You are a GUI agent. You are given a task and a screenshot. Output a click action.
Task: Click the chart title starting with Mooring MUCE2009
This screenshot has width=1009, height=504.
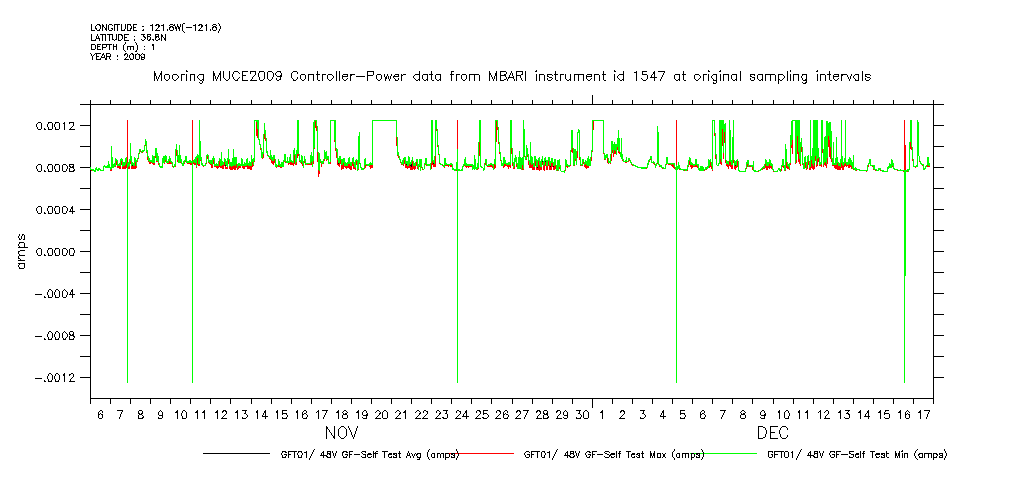point(511,76)
